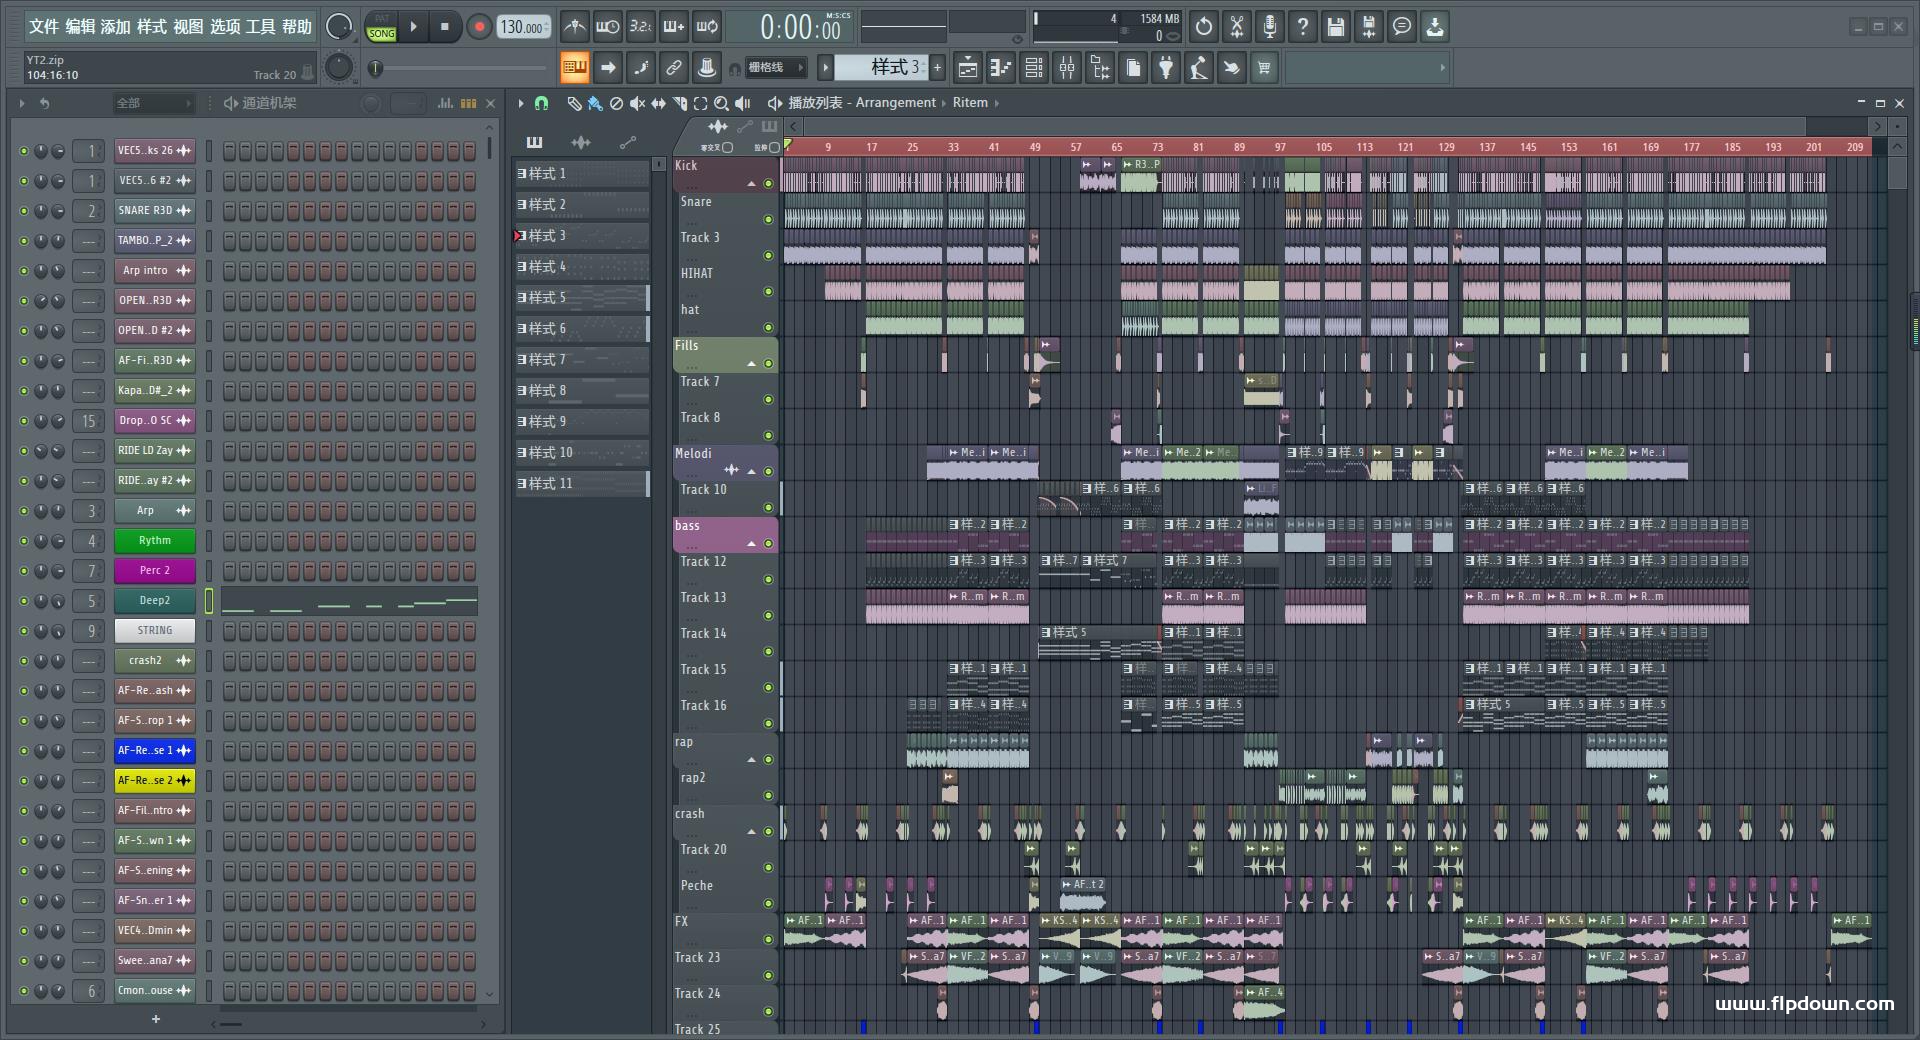Click the Deep2 channel button
This screenshot has width=1920, height=1040.
(x=154, y=601)
